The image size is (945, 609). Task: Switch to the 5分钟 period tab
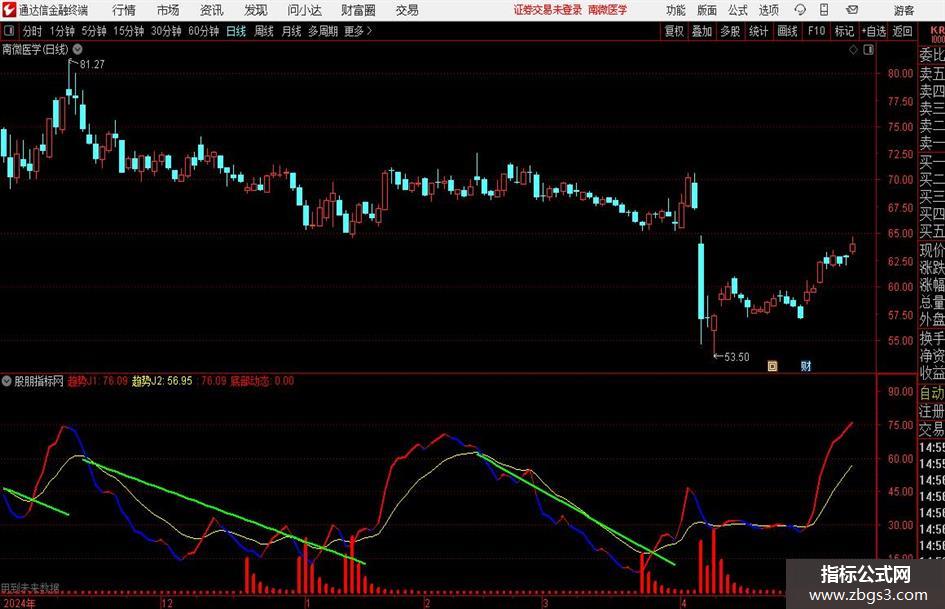[x=94, y=31]
